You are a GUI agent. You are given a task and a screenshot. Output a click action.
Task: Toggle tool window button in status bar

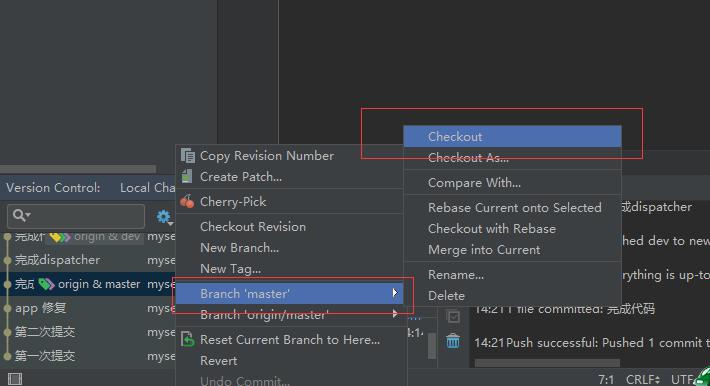[x=15, y=378]
